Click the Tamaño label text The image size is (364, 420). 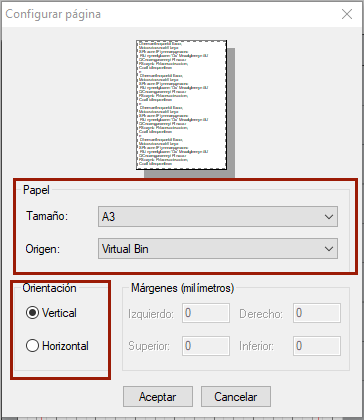(x=47, y=216)
